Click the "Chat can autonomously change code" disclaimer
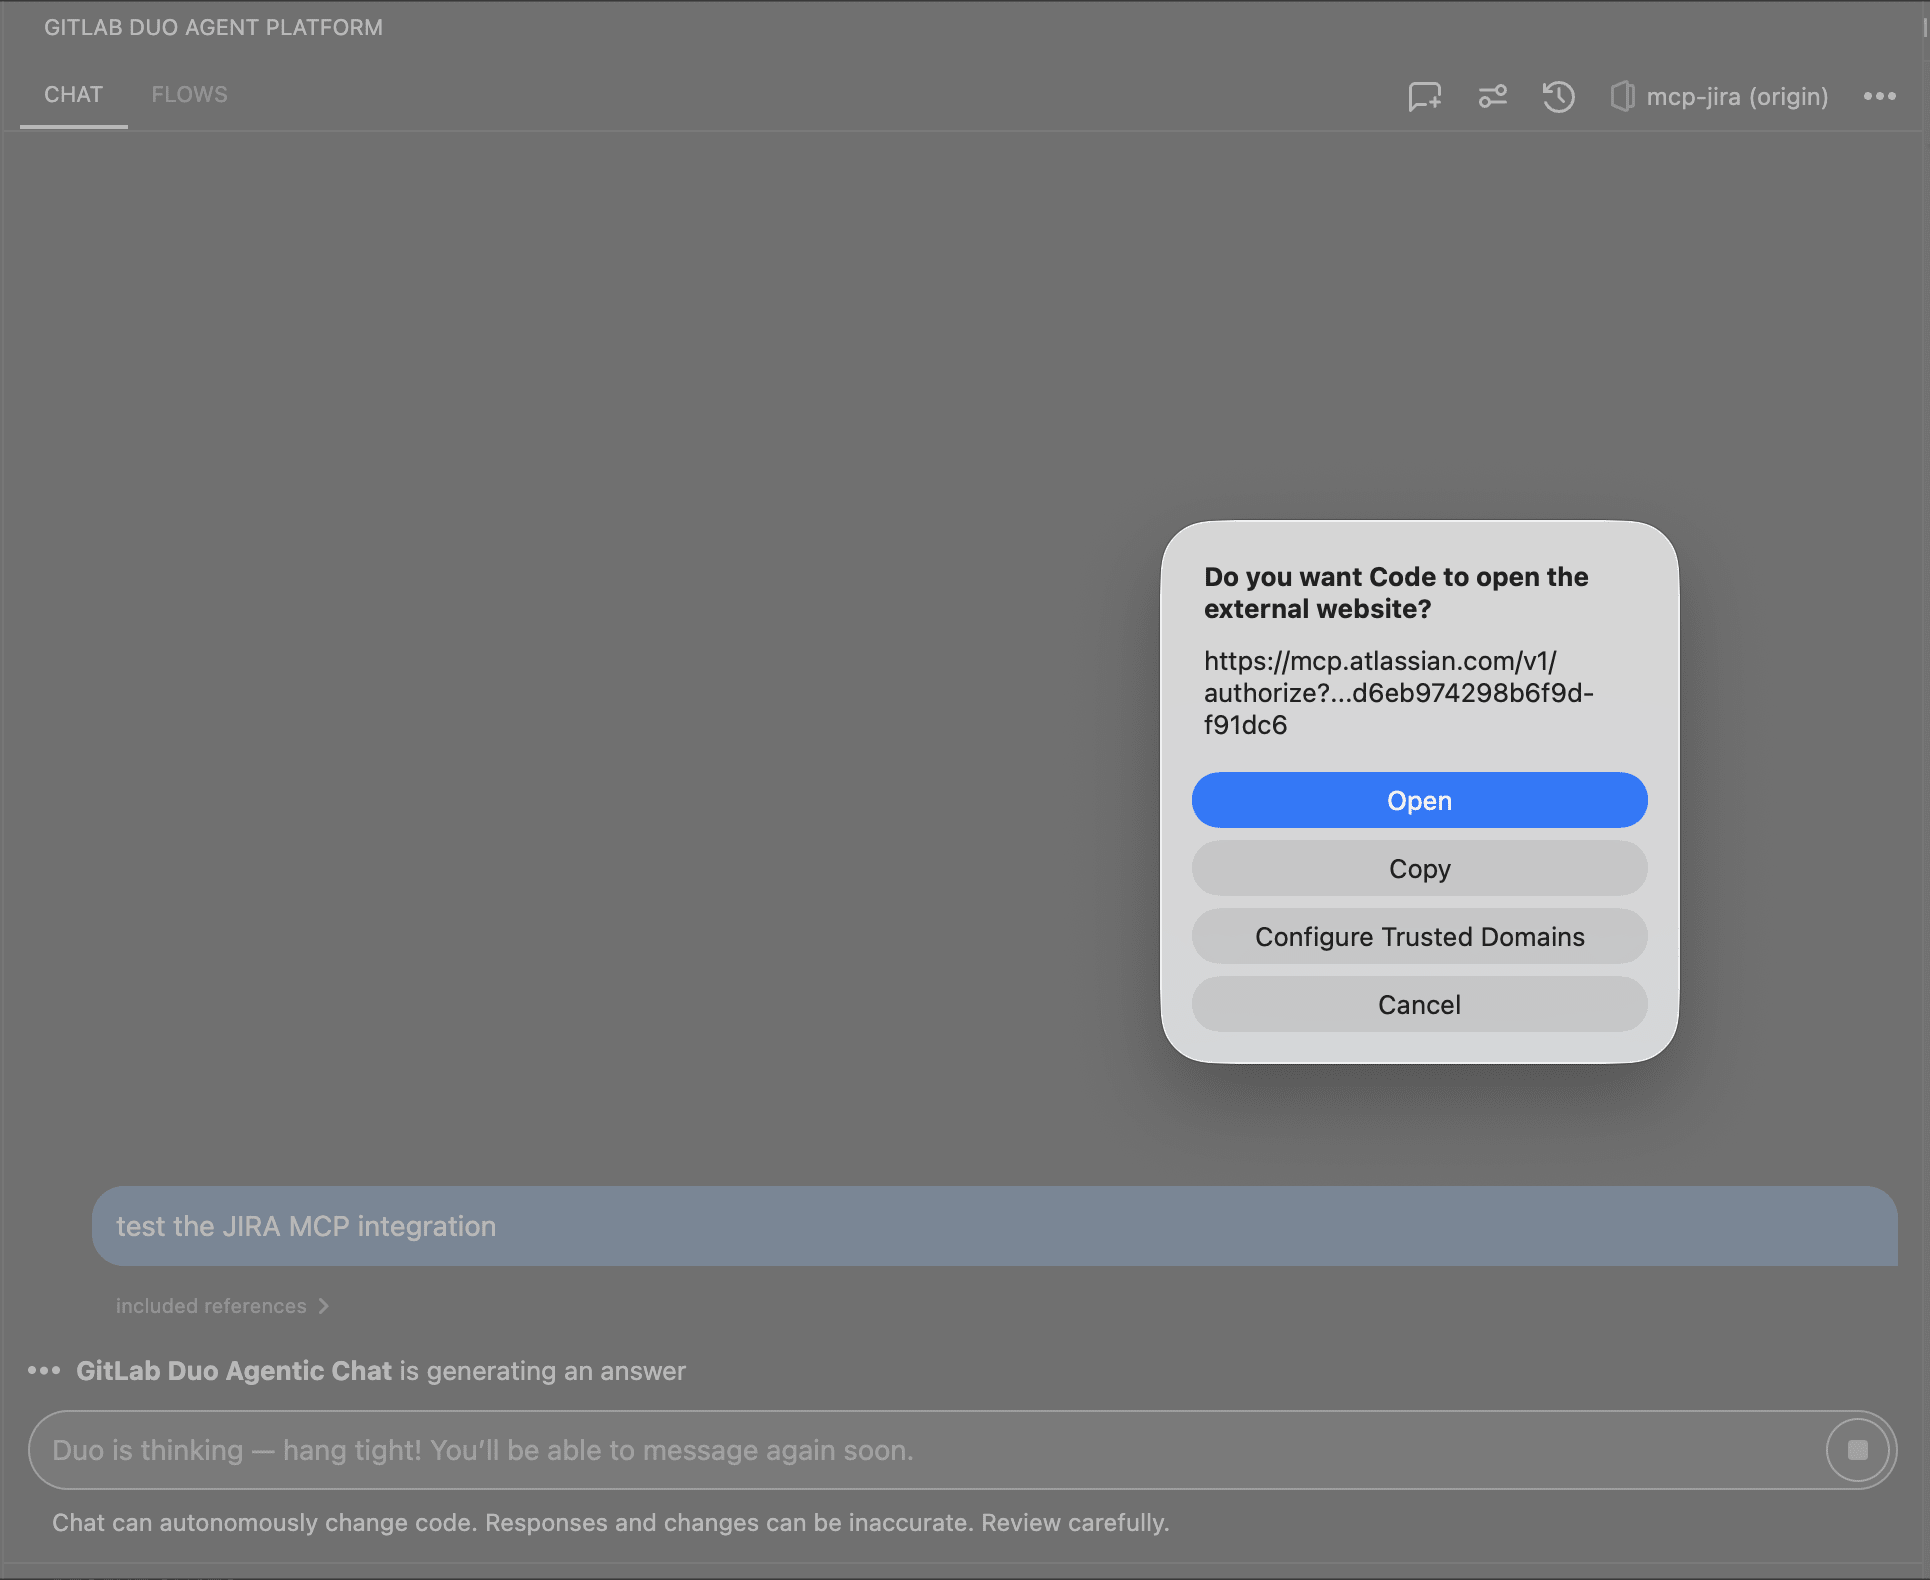 [x=611, y=1523]
